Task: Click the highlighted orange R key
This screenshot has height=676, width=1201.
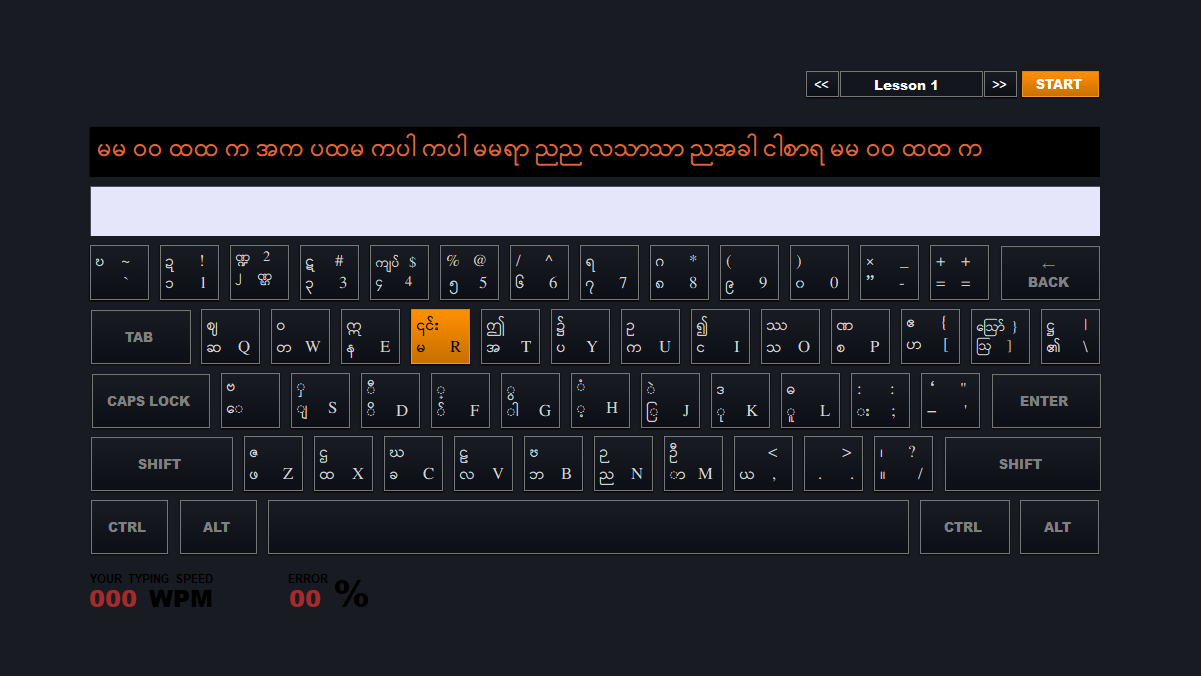Action: 440,336
